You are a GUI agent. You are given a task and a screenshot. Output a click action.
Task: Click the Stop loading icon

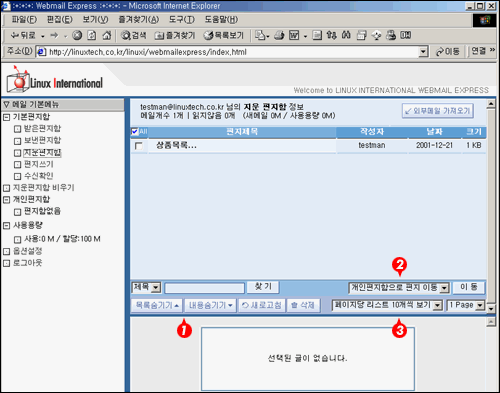click(77, 35)
